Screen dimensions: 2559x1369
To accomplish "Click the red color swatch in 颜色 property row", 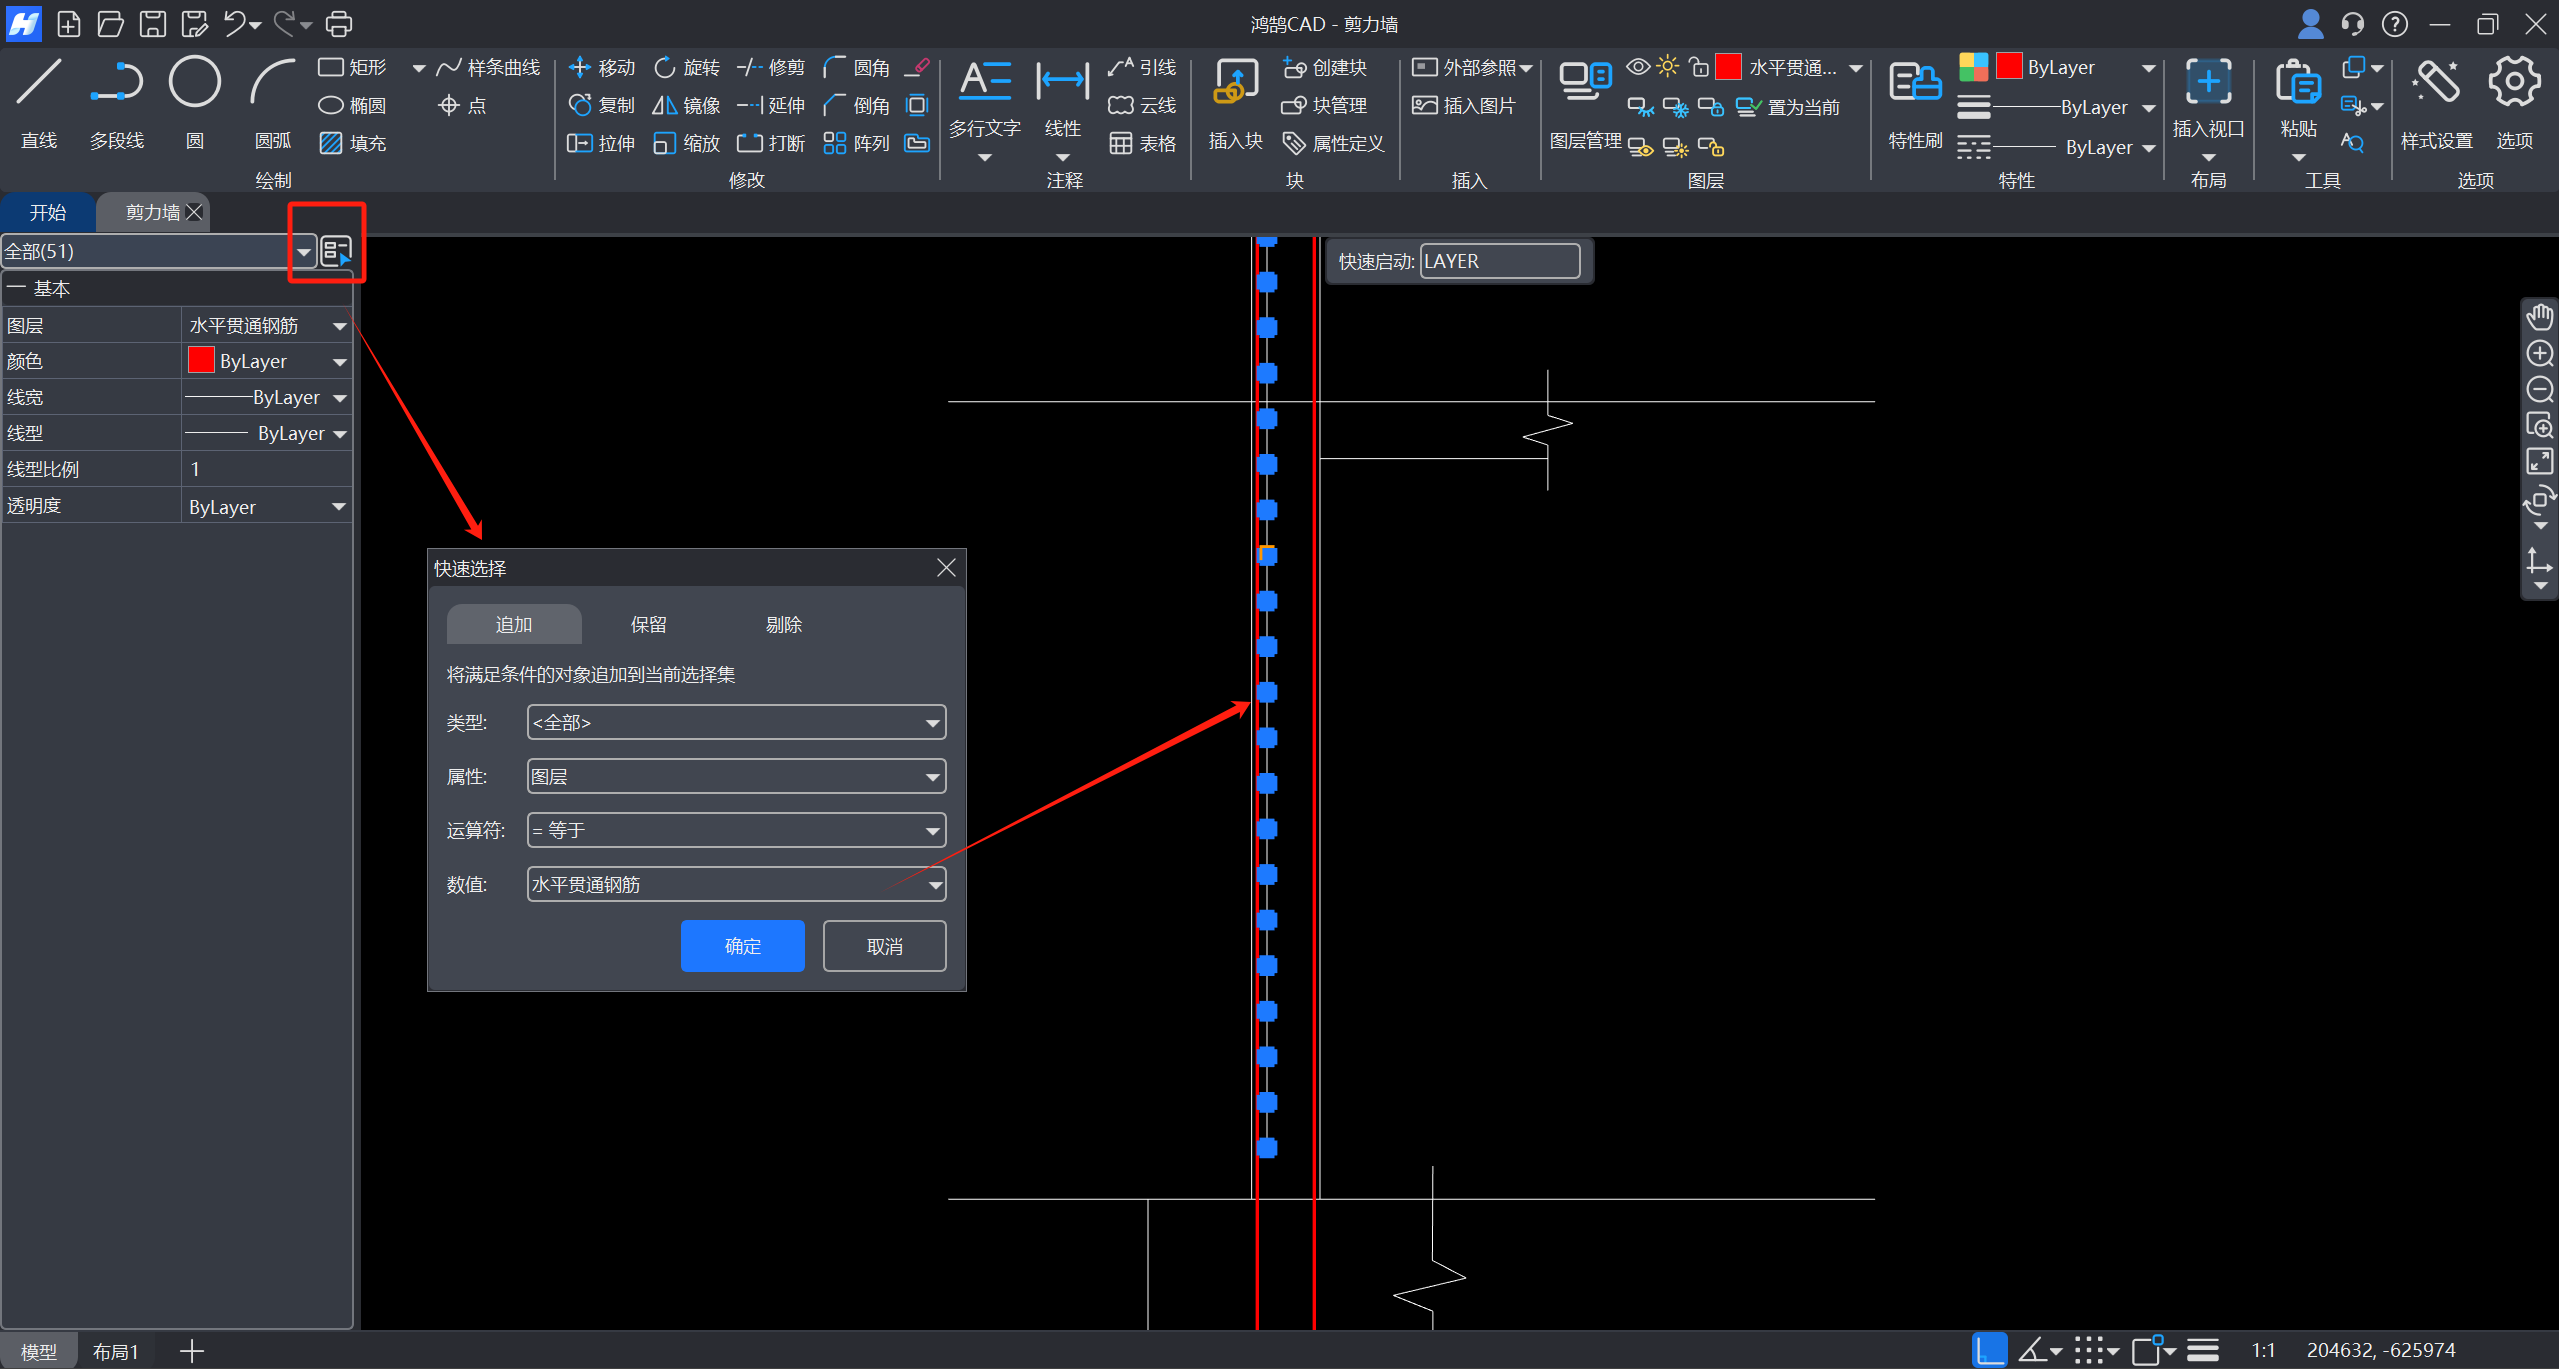I will click(201, 361).
